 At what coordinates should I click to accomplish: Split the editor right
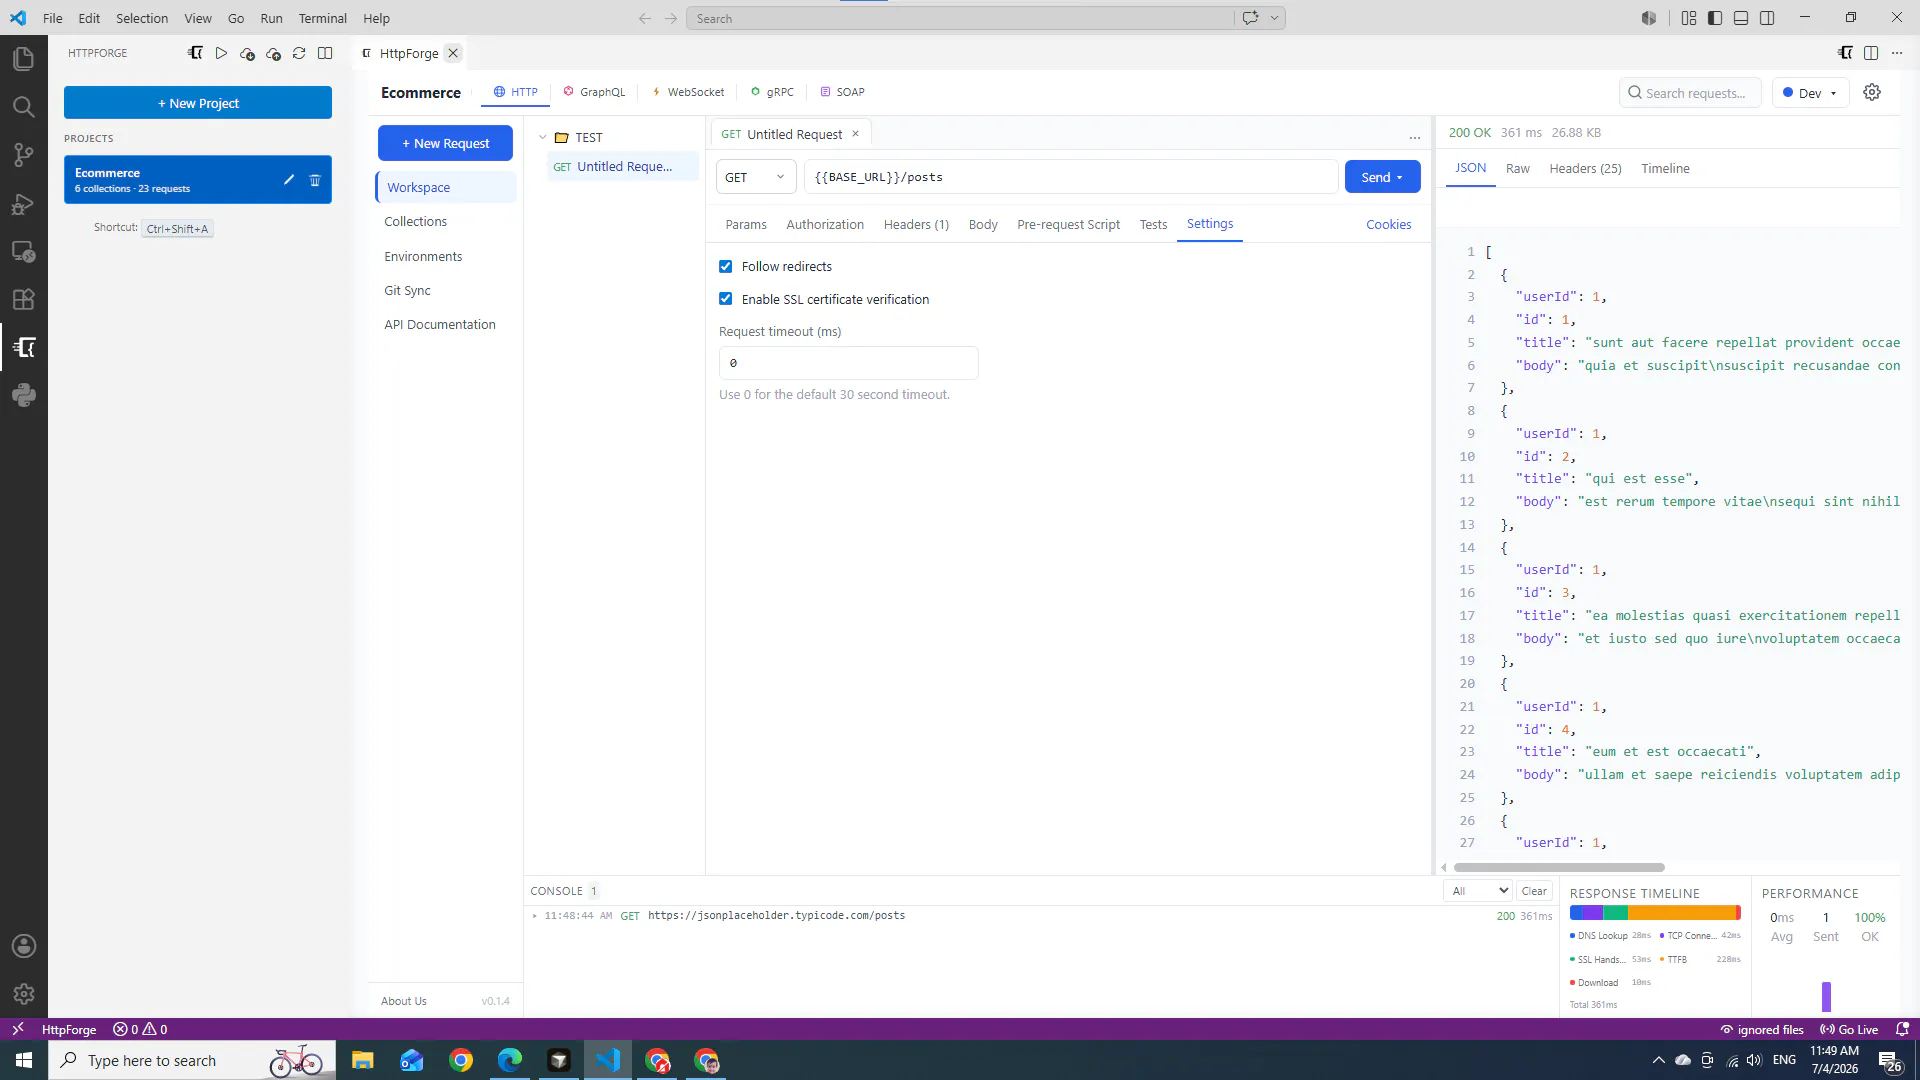pos(1871,53)
